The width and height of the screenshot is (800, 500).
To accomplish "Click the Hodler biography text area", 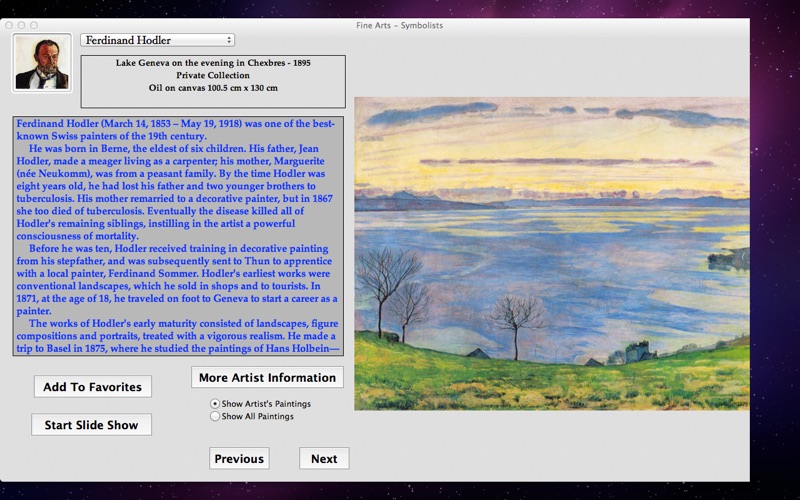I will (x=178, y=236).
